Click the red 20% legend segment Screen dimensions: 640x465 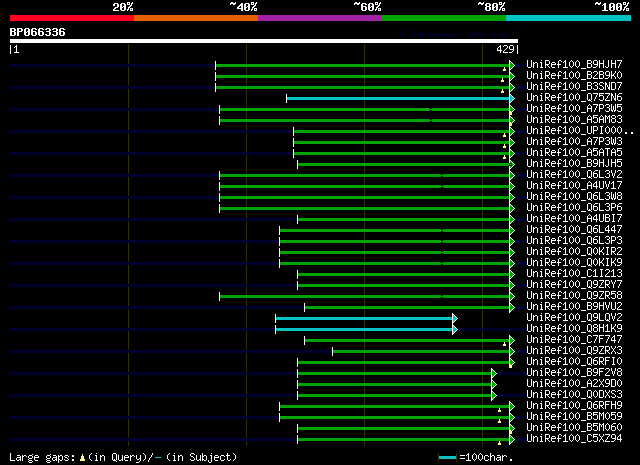72,18
